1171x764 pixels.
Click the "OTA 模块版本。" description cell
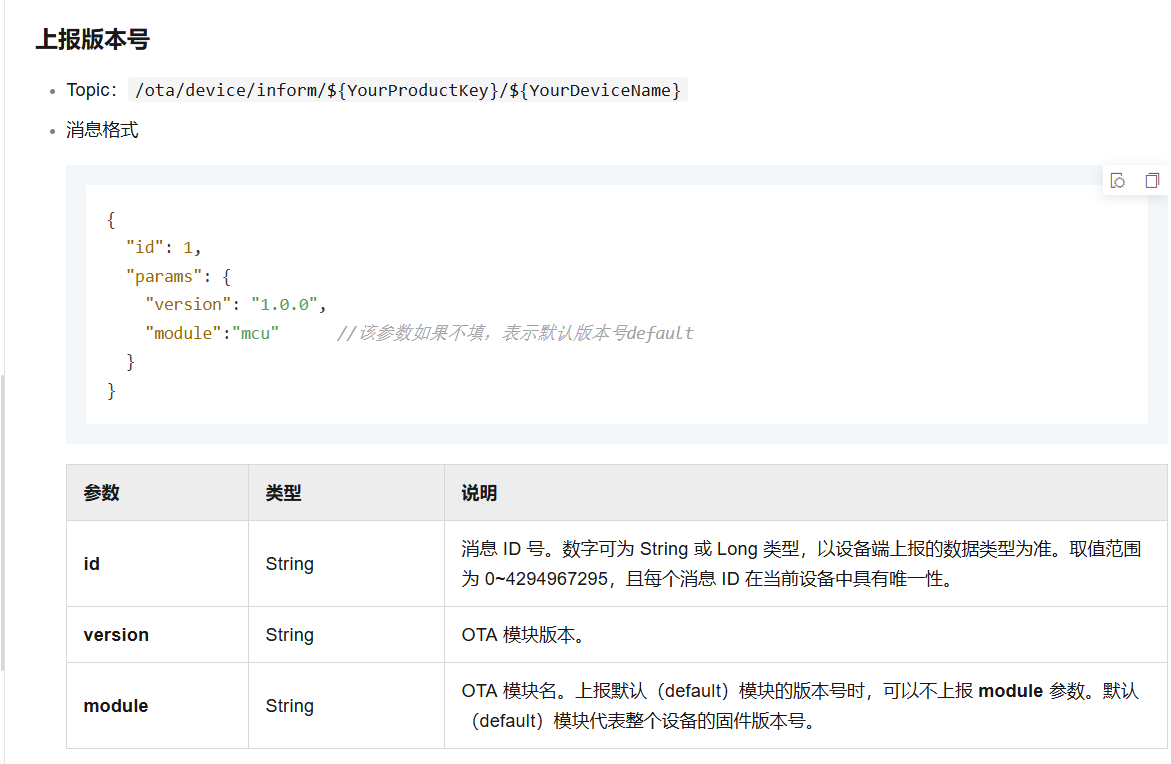coord(806,635)
